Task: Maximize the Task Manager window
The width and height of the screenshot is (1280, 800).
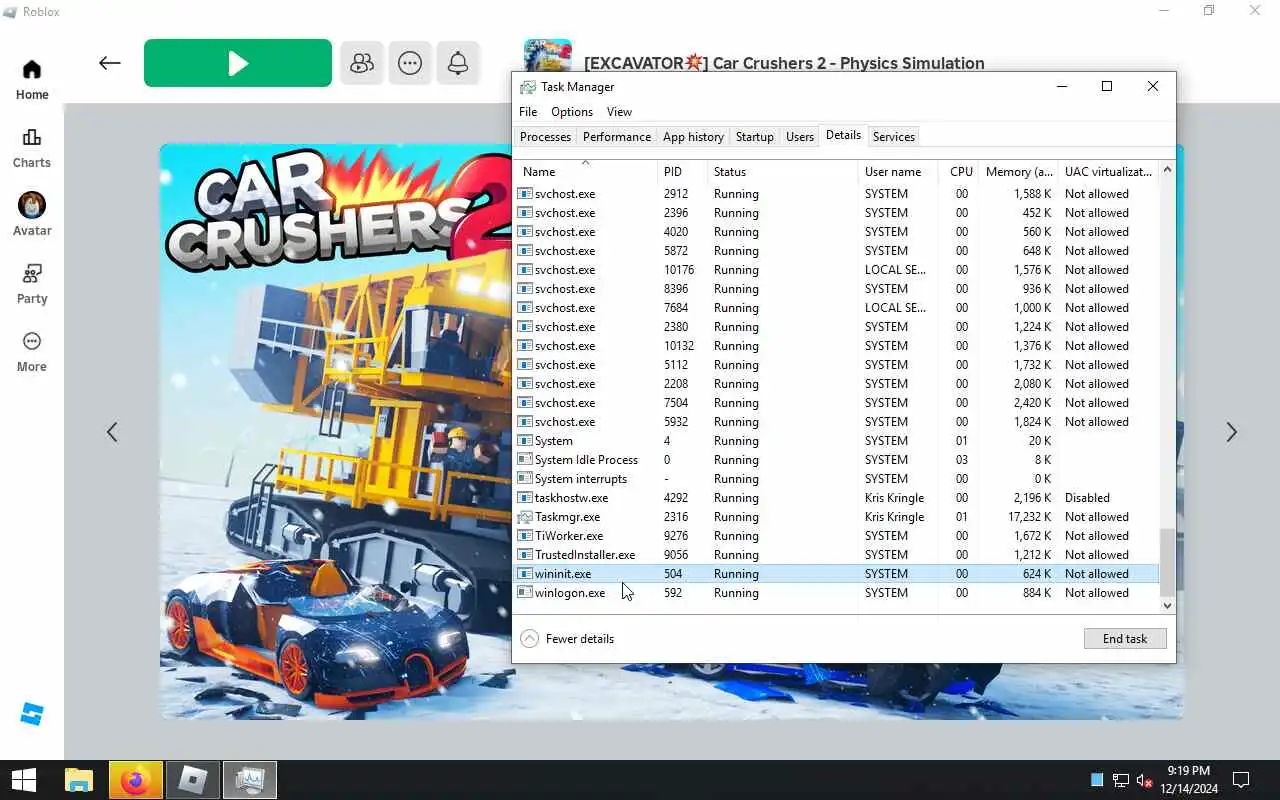Action: point(1106,87)
